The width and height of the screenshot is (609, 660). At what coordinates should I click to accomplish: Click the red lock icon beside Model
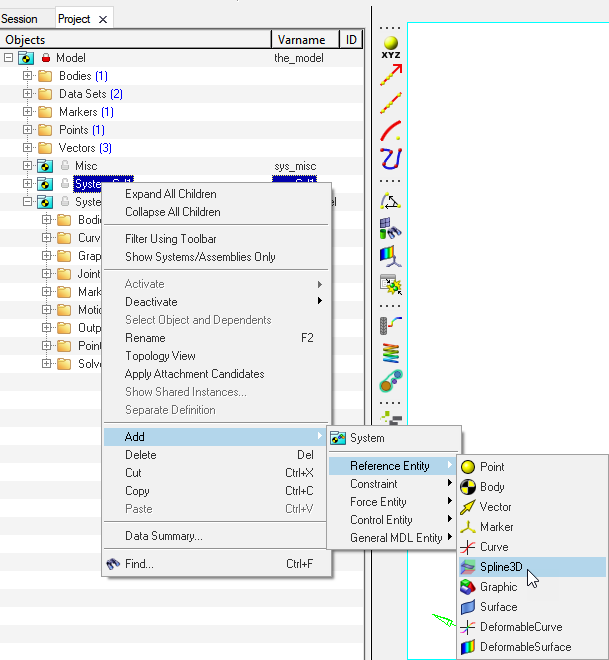[46, 58]
